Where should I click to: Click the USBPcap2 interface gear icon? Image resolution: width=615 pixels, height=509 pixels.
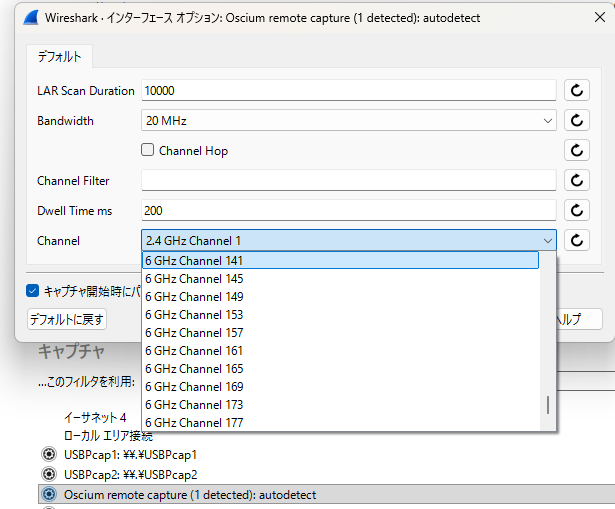click(x=49, y=474)
